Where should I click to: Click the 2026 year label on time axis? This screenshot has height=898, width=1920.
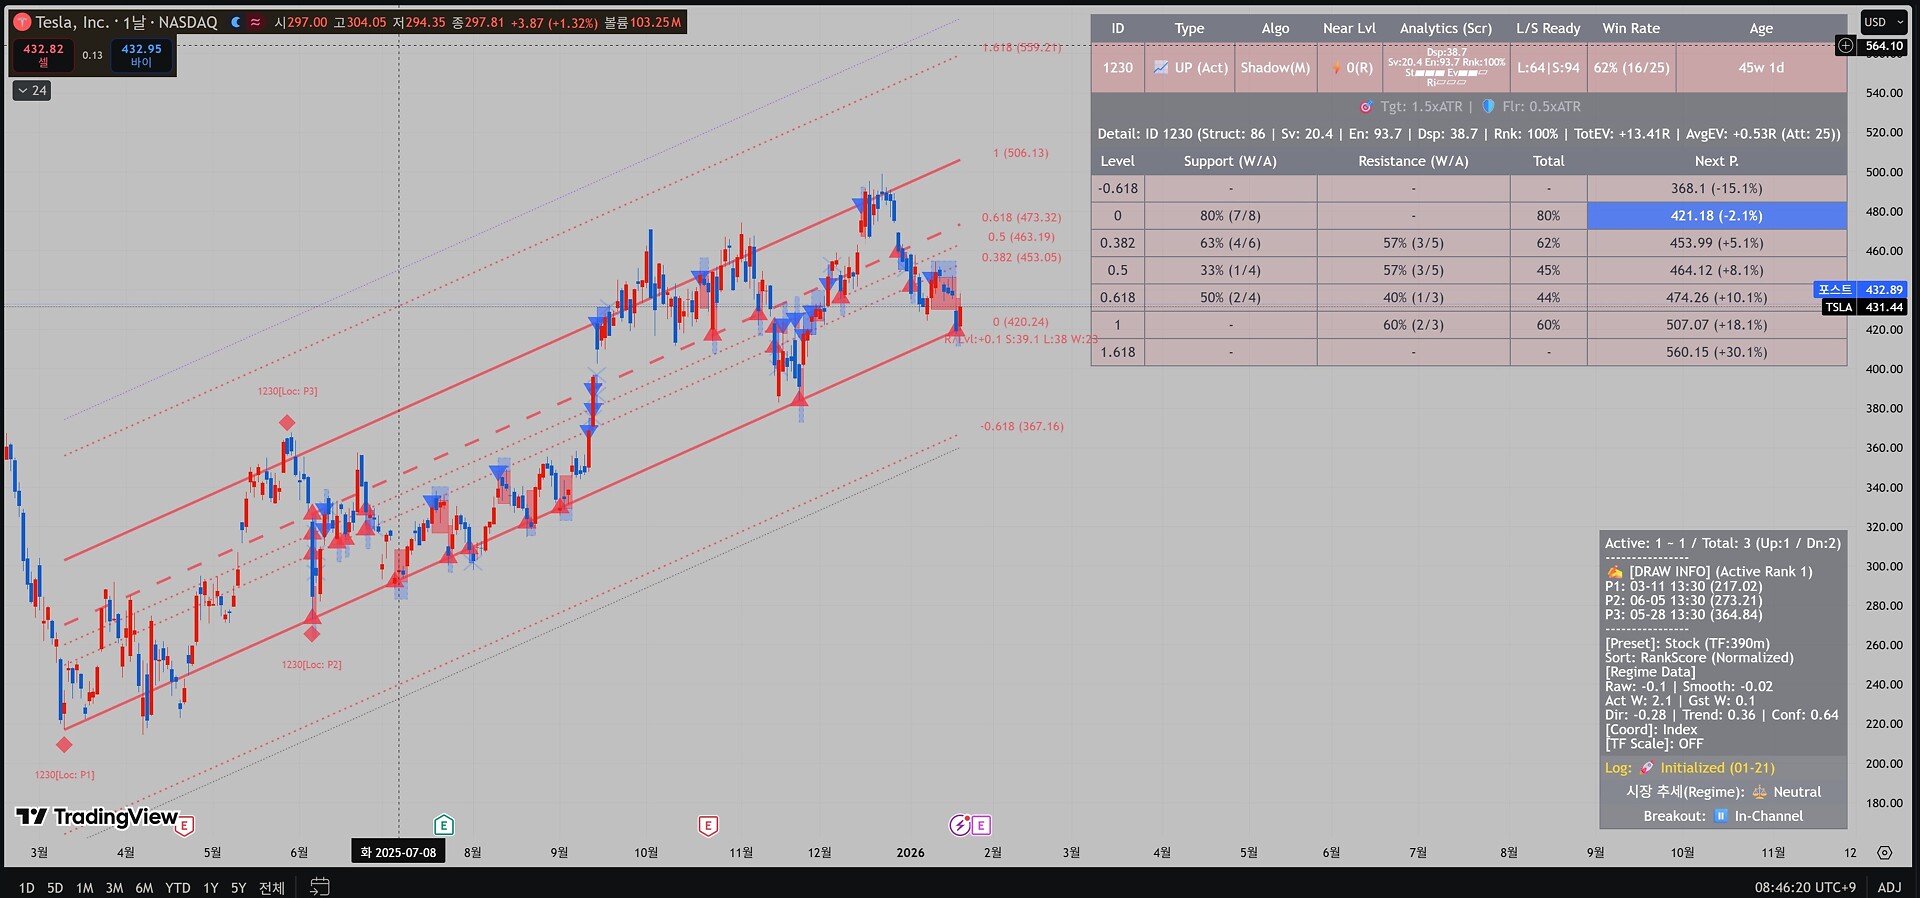(x=910, y=853)
